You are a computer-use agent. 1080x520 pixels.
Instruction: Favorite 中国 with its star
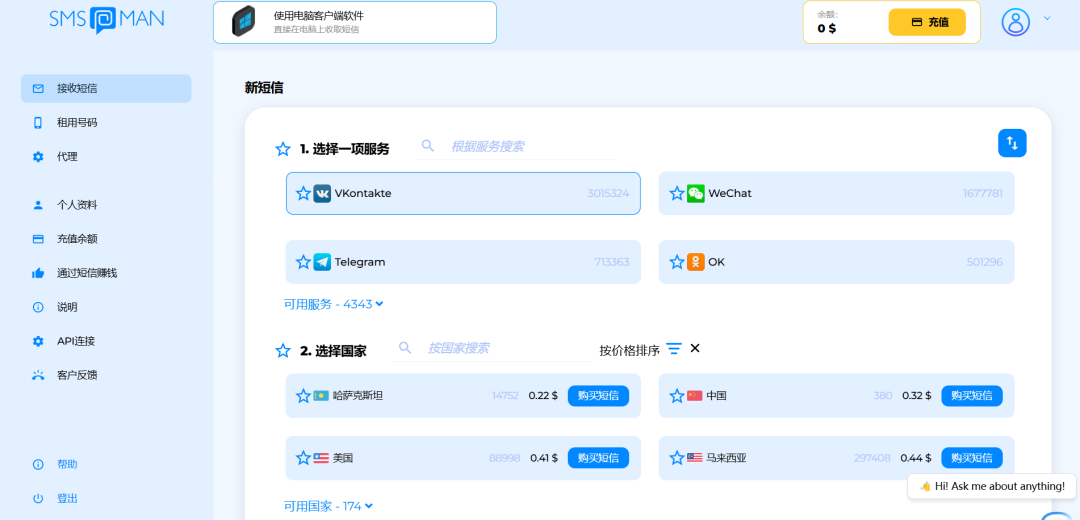coord(677,395)
